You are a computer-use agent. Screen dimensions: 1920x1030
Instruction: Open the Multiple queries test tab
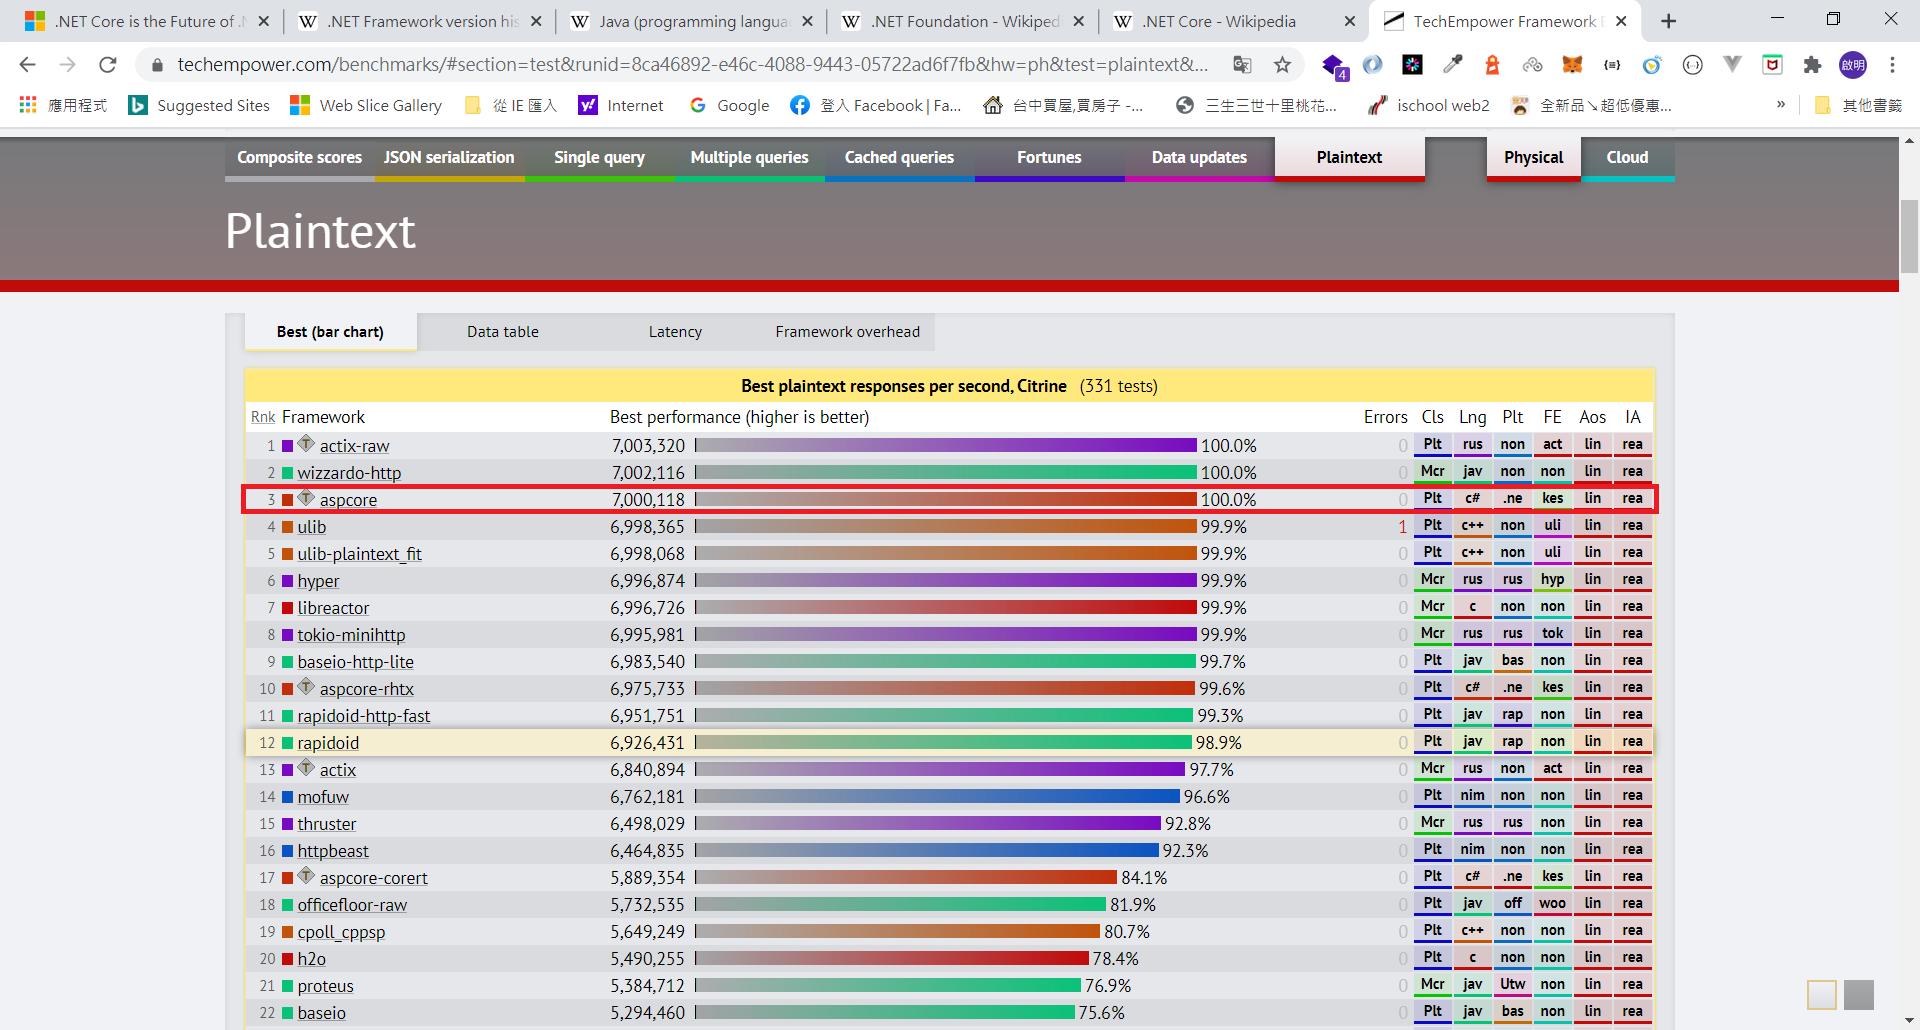click(749, 158)
